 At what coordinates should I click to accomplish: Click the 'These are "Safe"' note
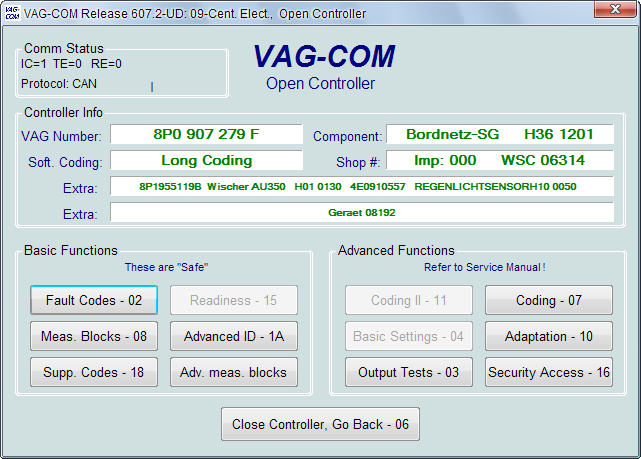(x=166, y=267)
